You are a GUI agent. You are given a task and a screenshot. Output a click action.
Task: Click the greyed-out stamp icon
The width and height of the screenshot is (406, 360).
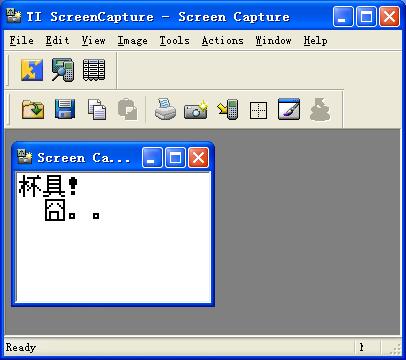click(320, 109)
